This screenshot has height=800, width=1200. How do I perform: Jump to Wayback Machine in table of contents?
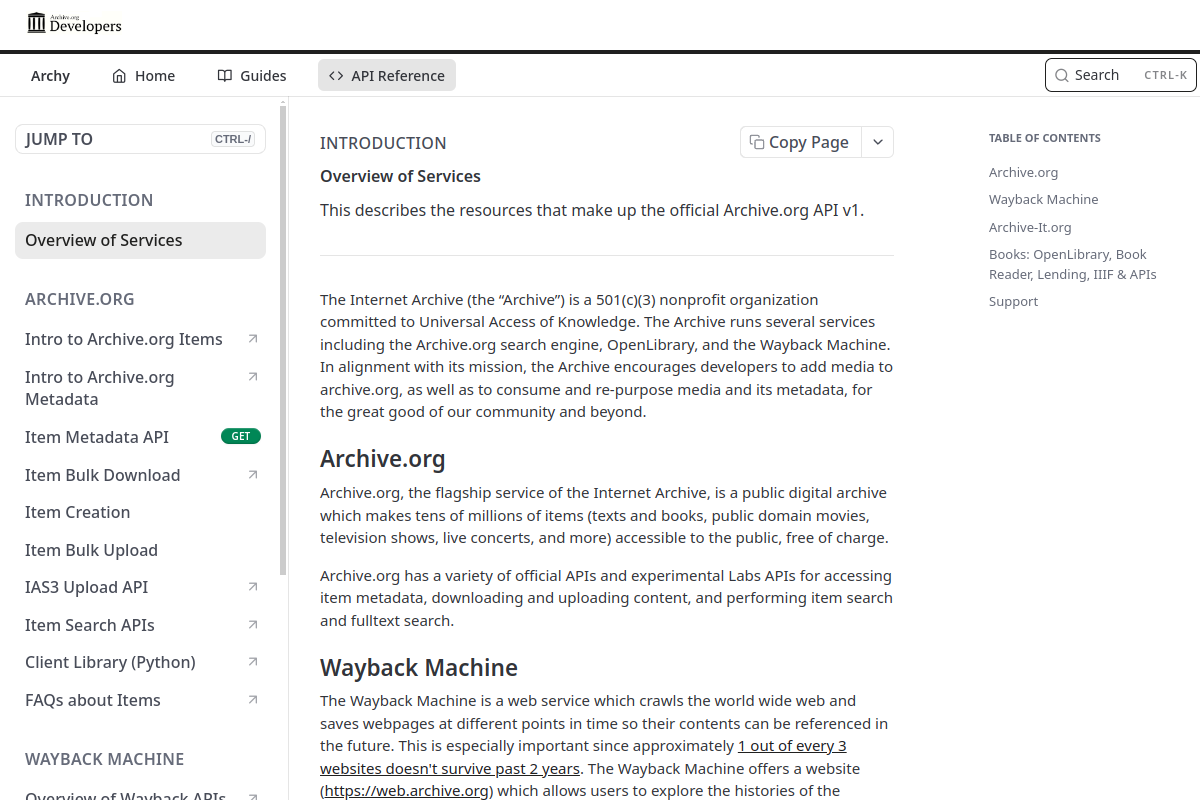pyautogui.click(x=1043, y=199)
